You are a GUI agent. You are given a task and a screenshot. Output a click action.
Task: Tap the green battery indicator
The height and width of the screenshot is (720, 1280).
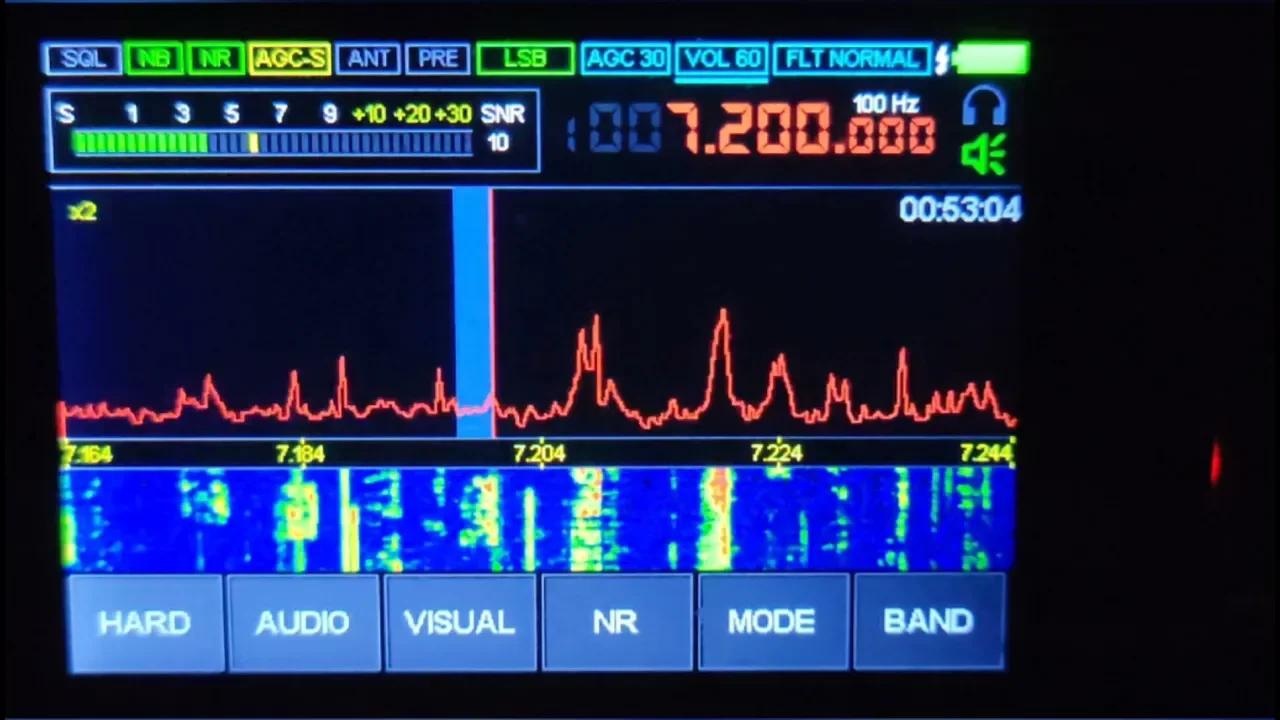992,58
